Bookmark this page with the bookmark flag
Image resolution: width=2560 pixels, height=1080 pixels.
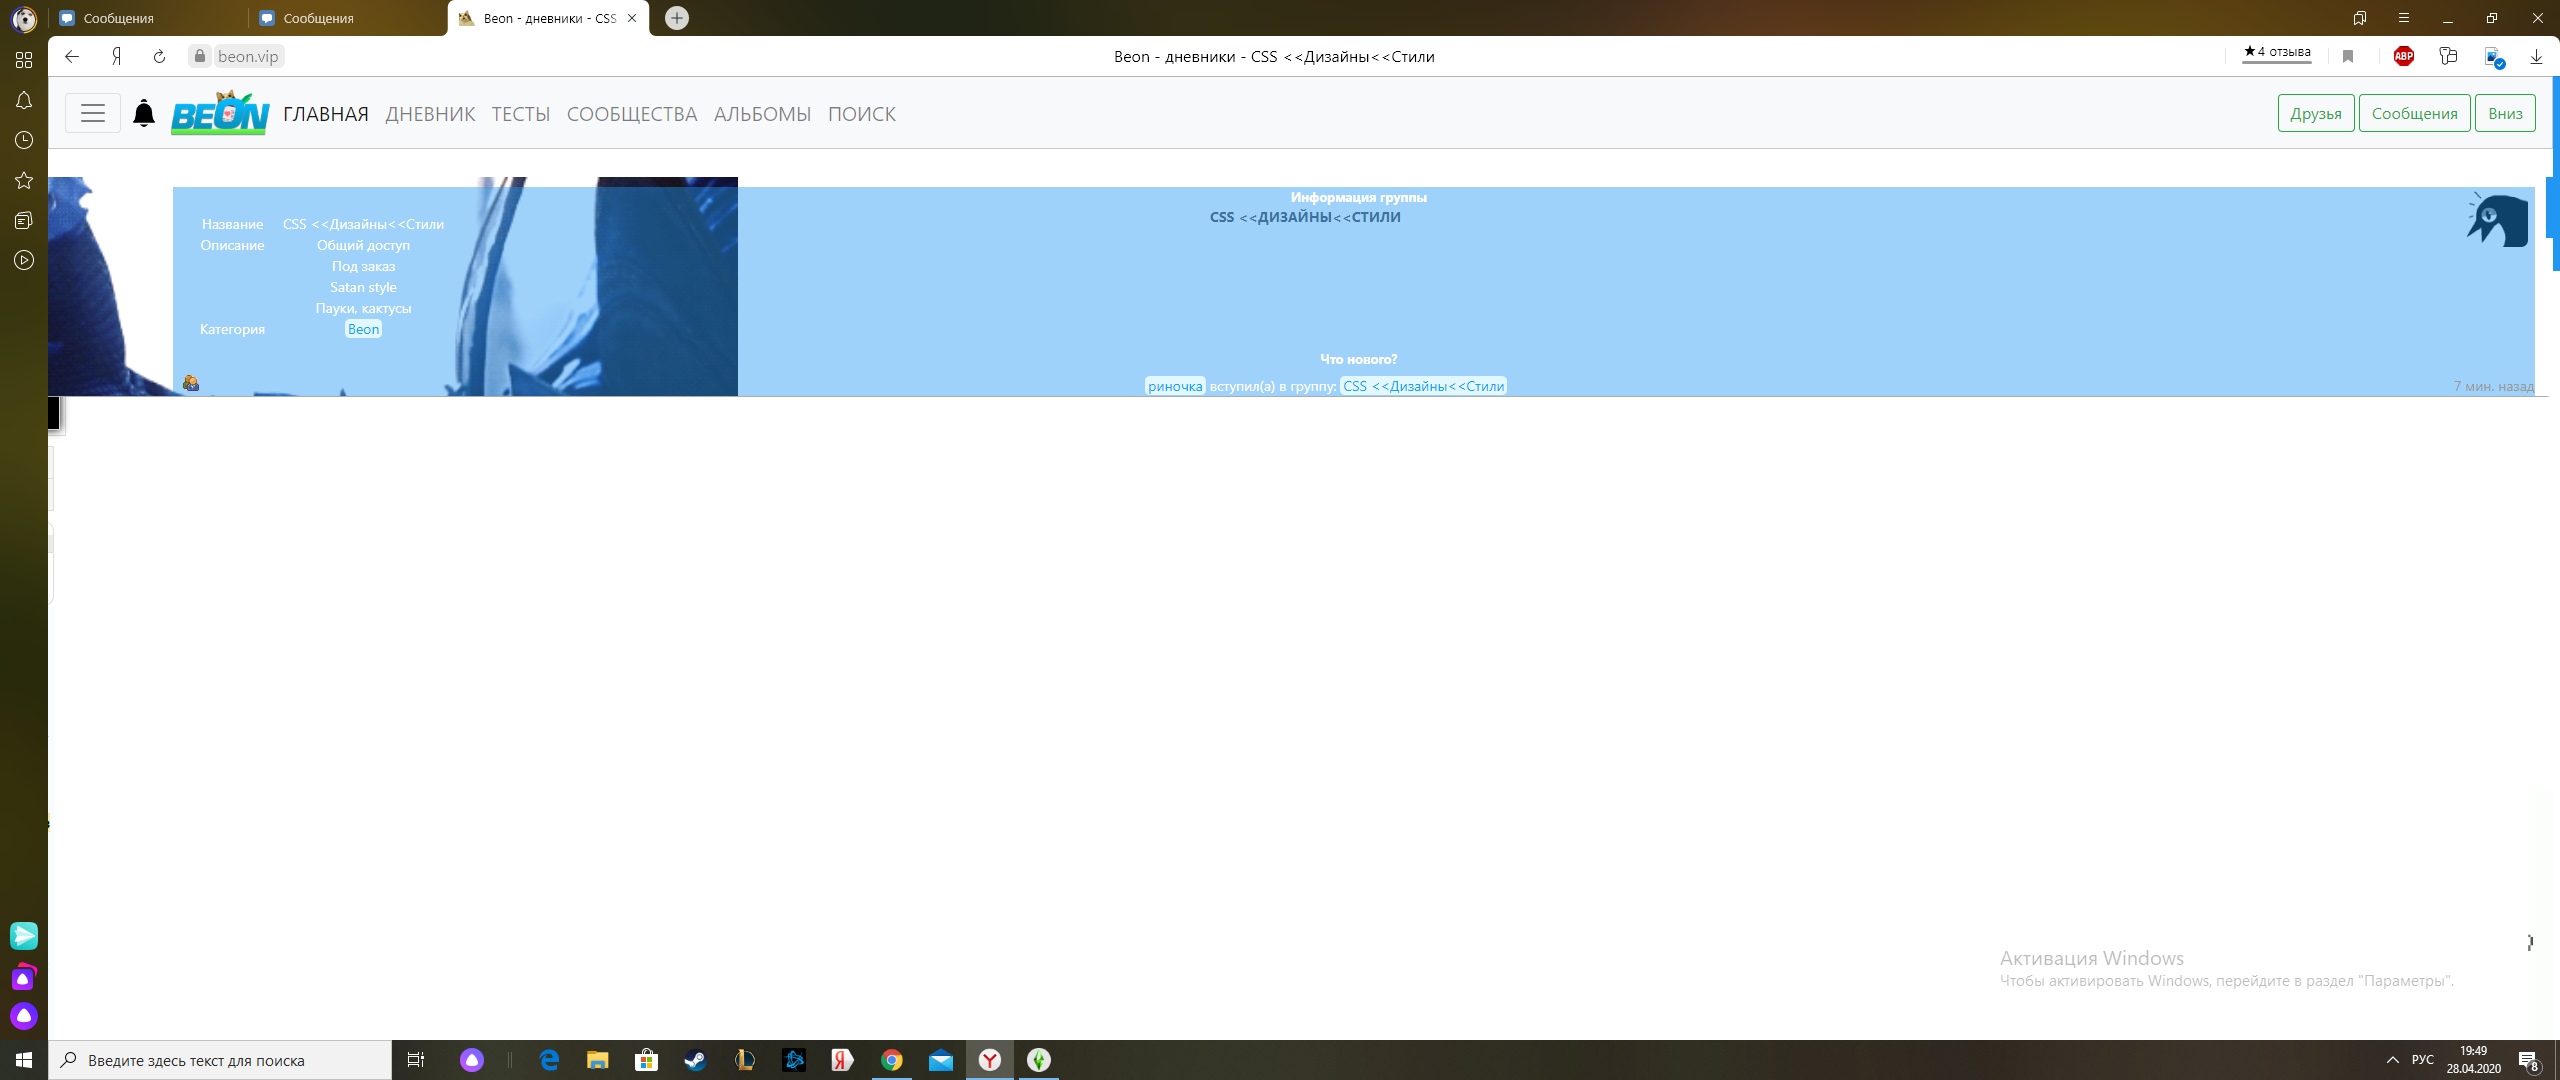2348,56
